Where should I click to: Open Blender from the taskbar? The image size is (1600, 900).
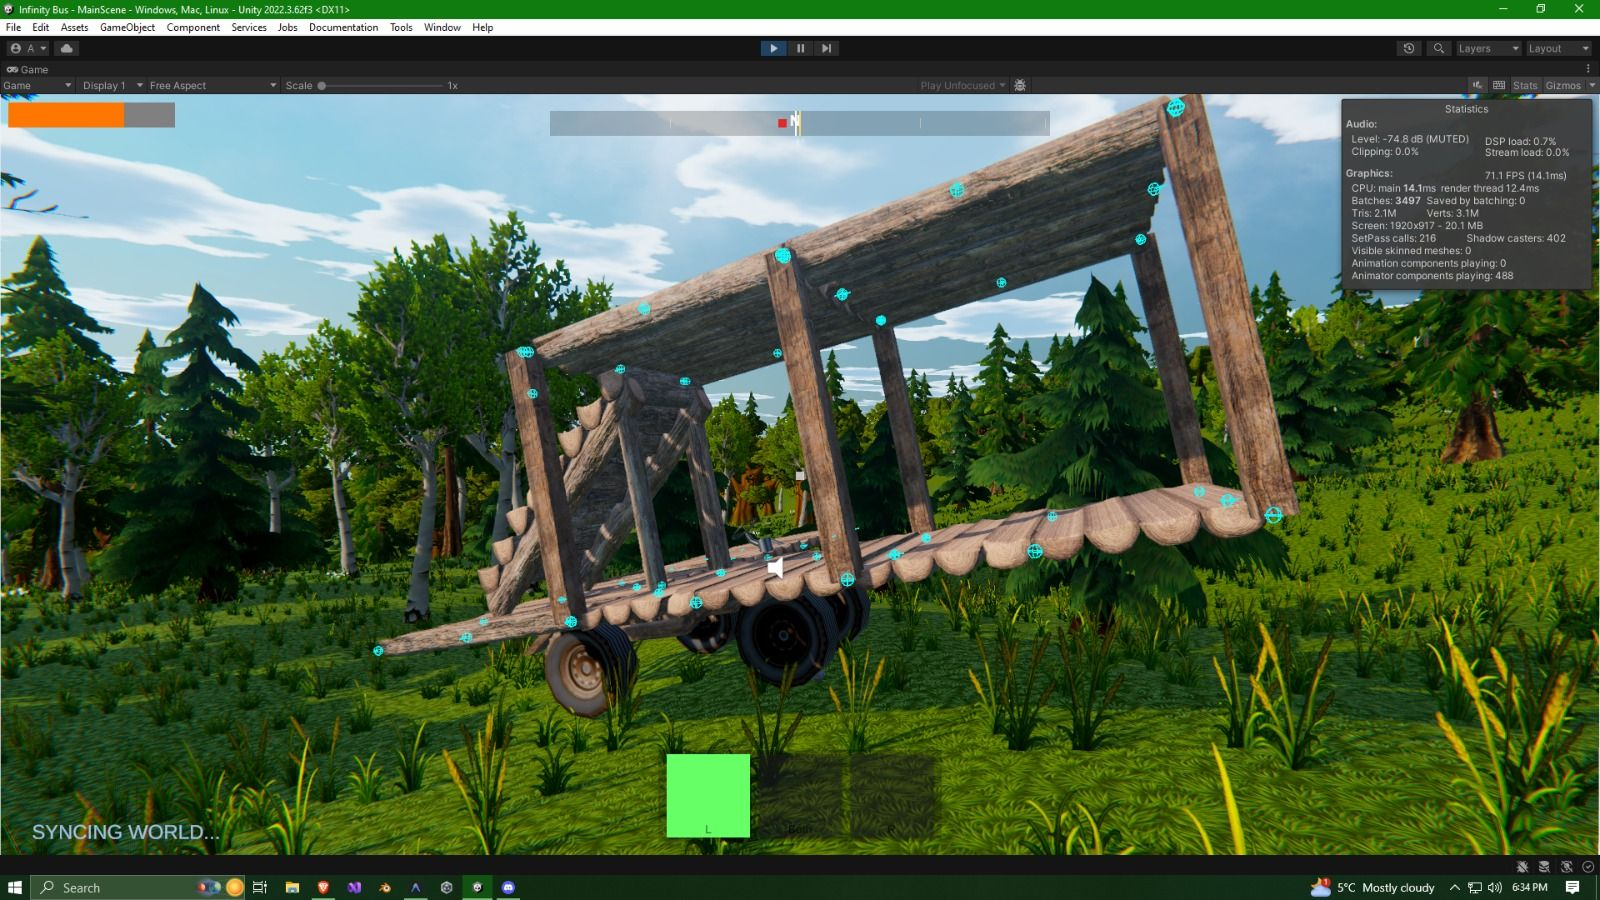tap(385, 887)
